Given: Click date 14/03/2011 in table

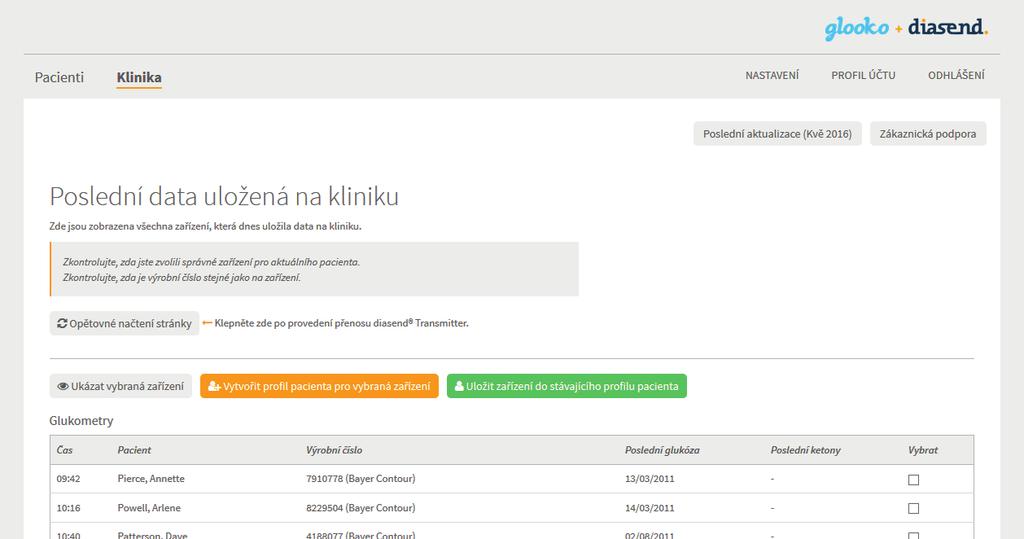Looking at the screenshot, I should pyautogui.click(x=649, y=508).
